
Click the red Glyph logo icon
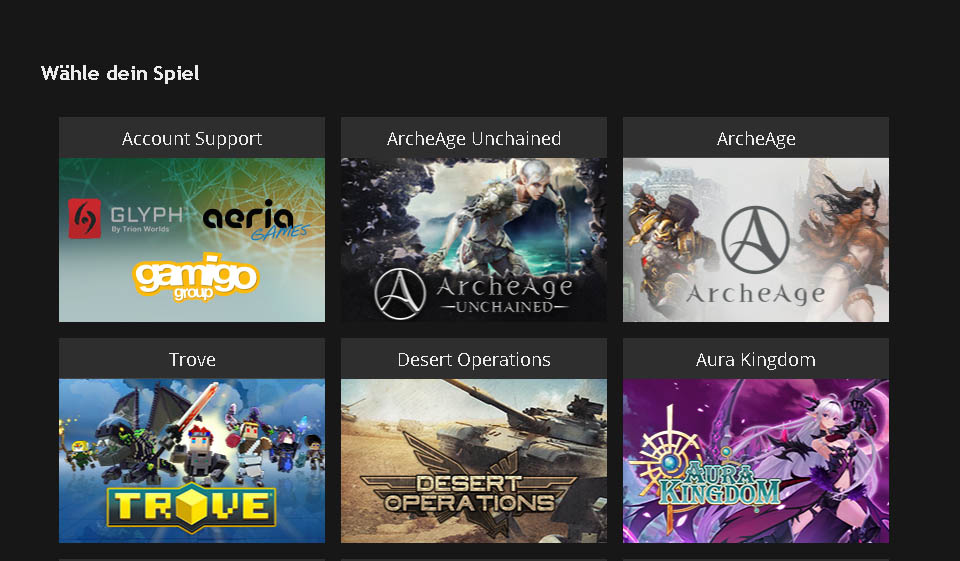(84, 218)
